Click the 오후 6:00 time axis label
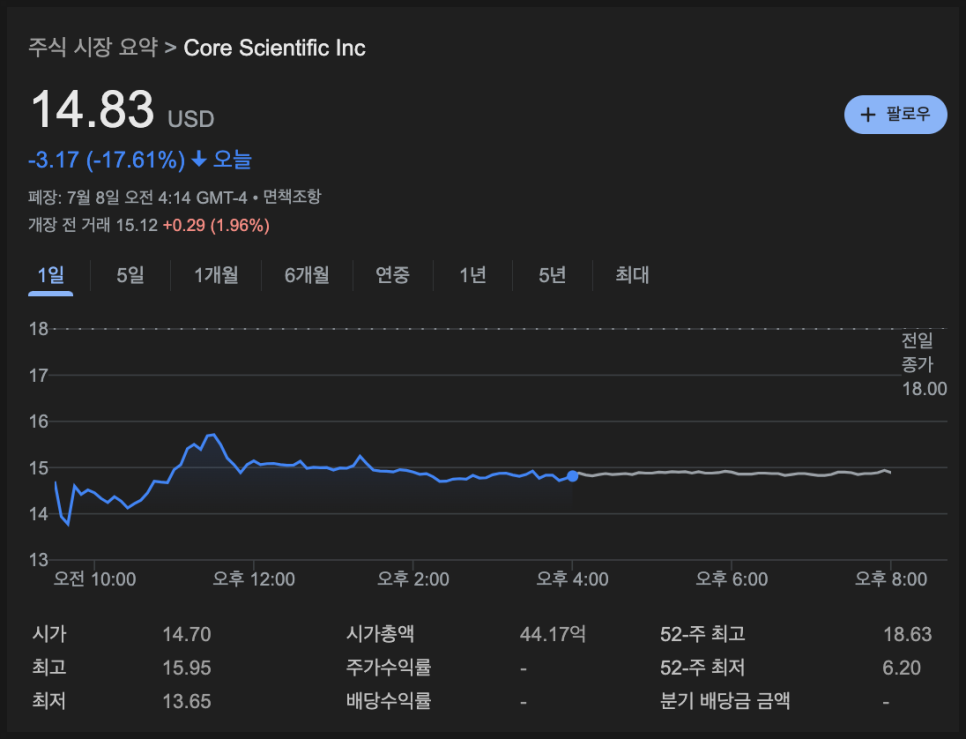This screenshot has height=739, width=966. click(732, 579)
